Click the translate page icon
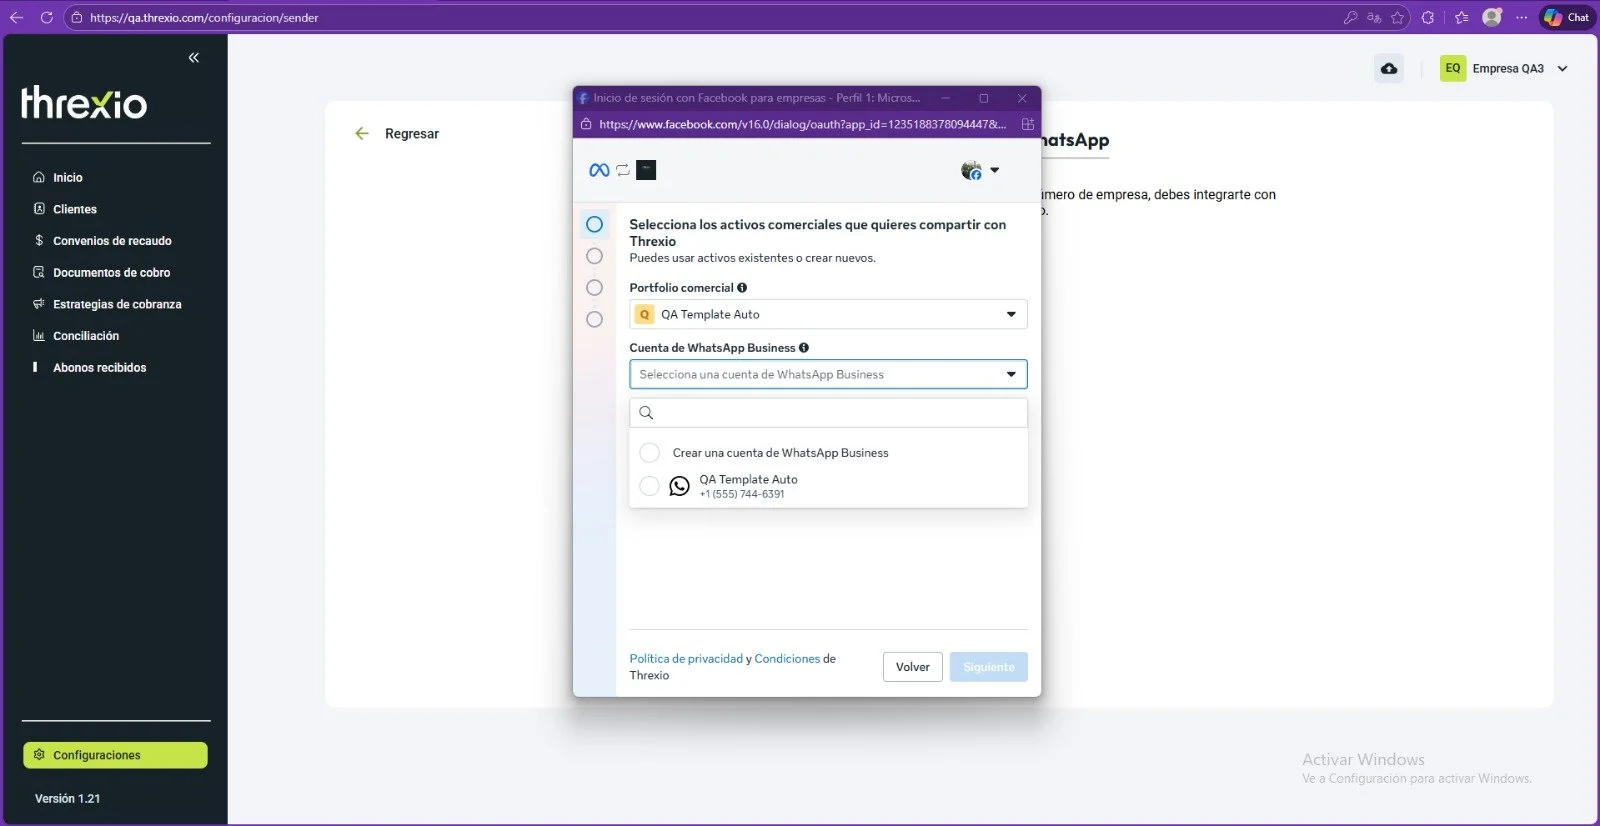 coord(1374,17)
